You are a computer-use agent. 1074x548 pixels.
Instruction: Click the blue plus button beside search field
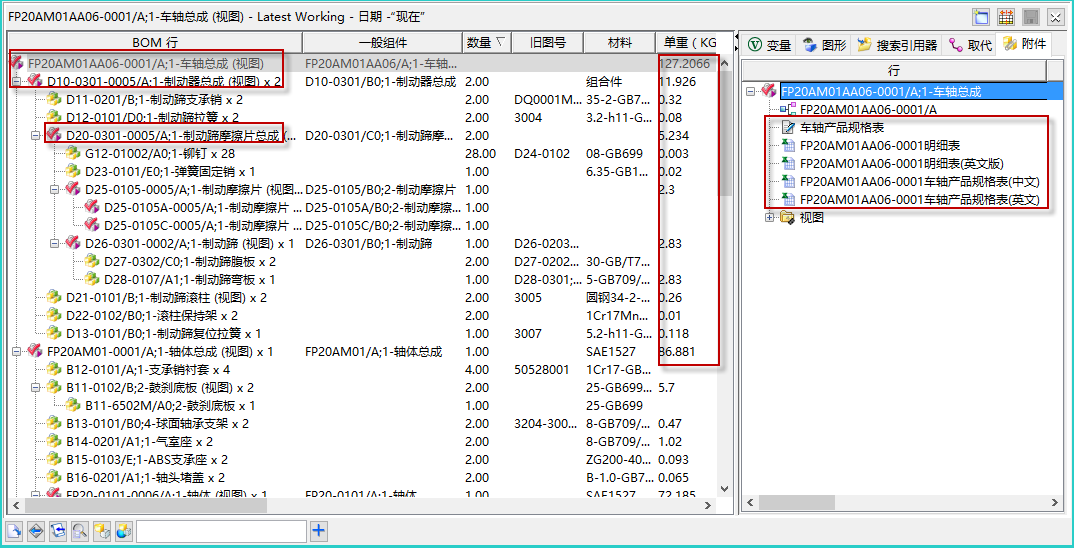point(318,531)
